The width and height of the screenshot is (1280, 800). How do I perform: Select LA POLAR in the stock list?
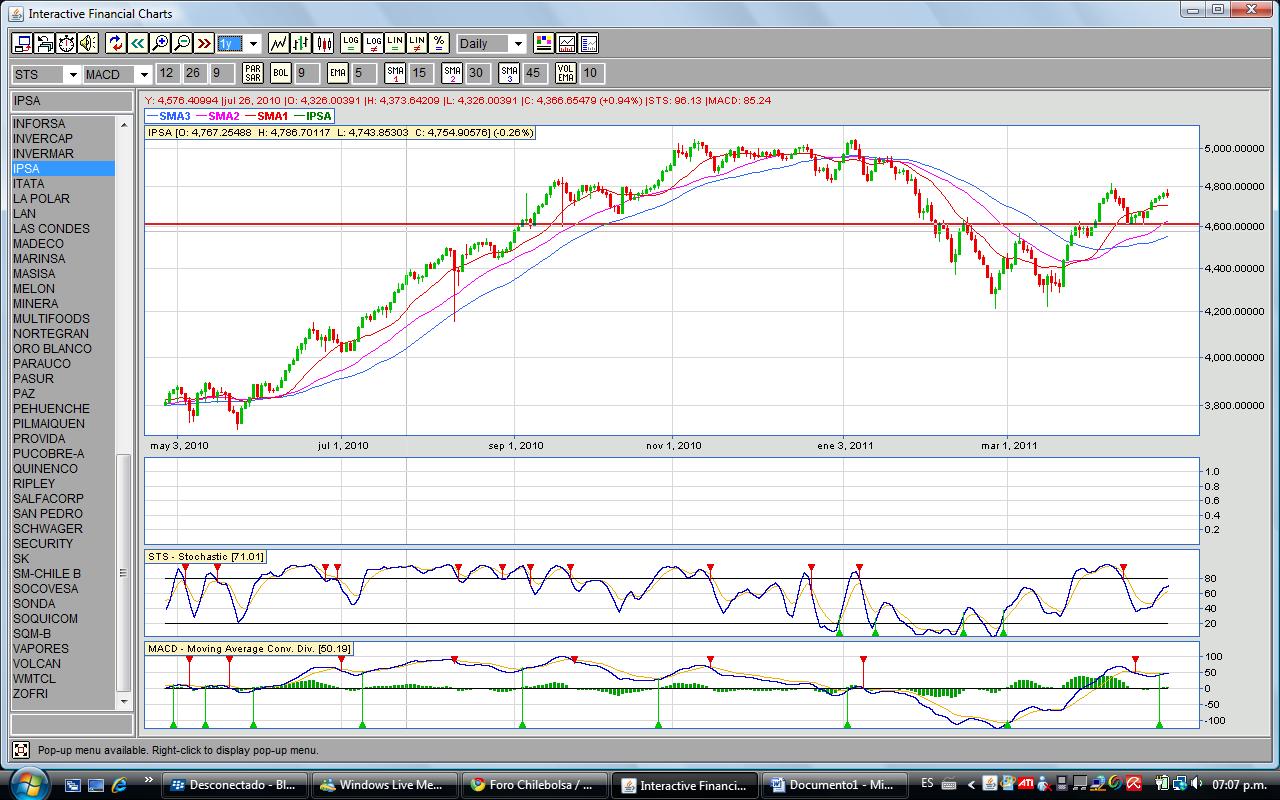(63, 199)
